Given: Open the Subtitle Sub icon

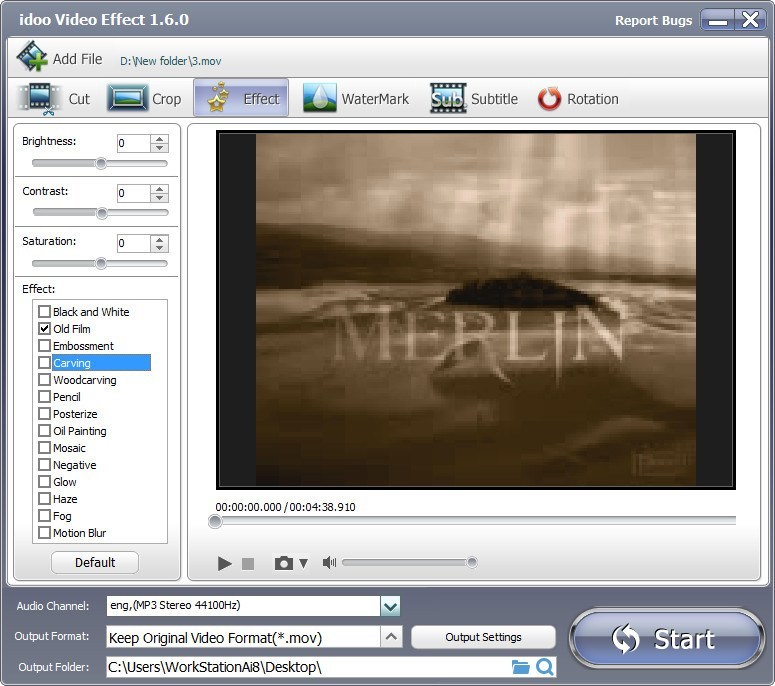Looking at the screenshot, I should [448, 98].
